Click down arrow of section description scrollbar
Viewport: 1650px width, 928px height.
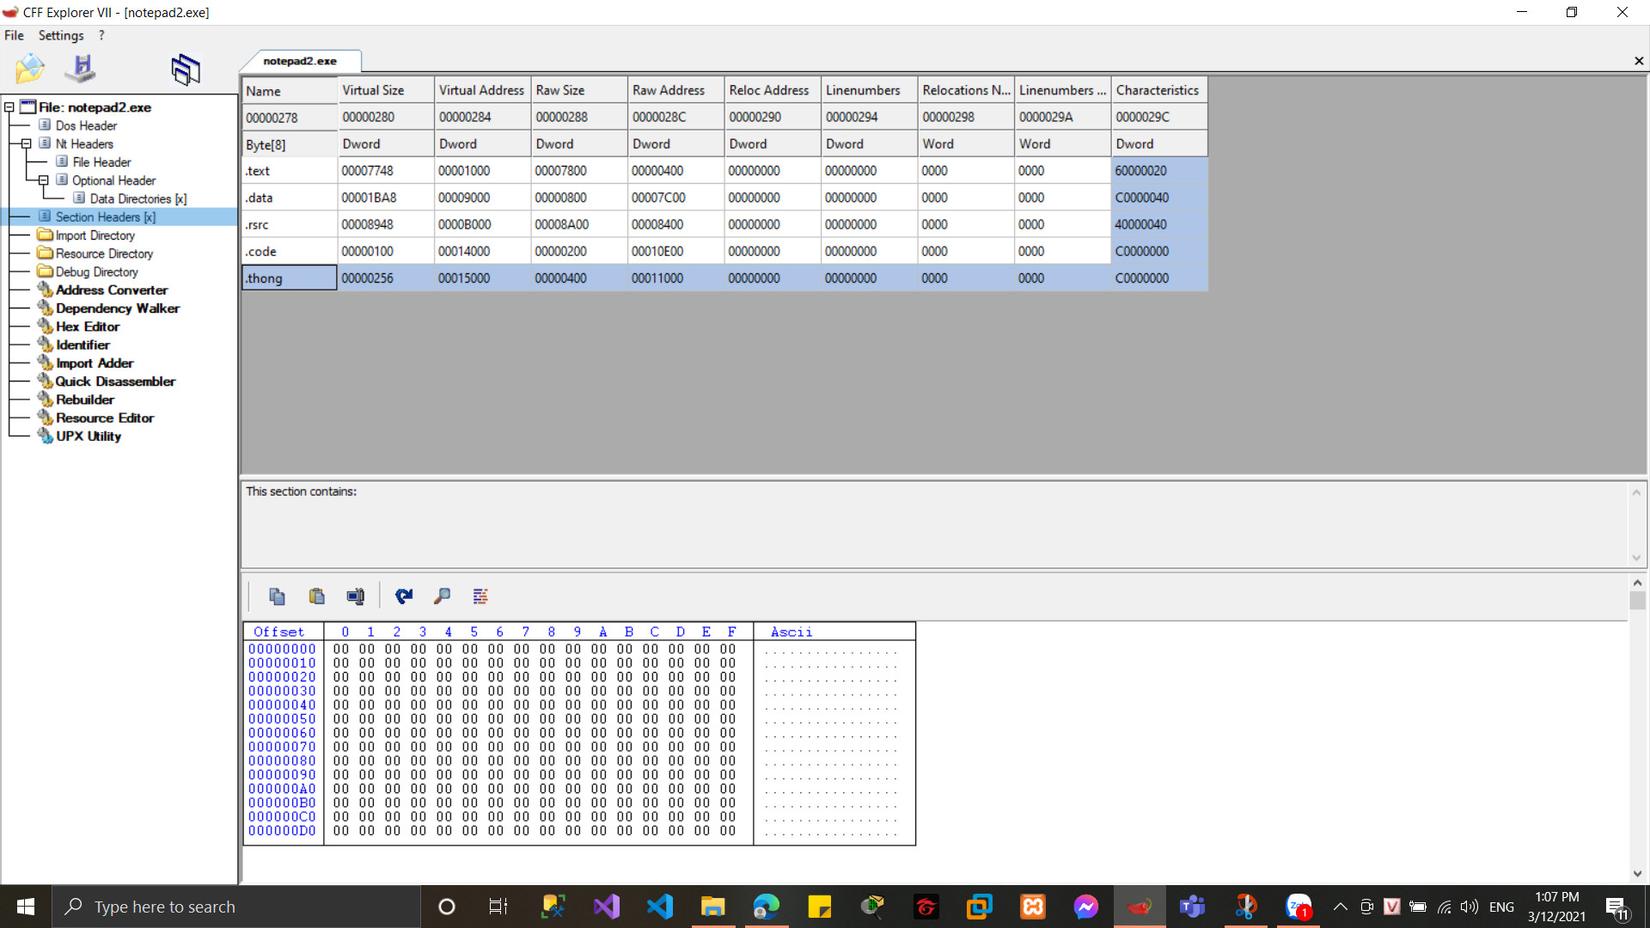1637,558
